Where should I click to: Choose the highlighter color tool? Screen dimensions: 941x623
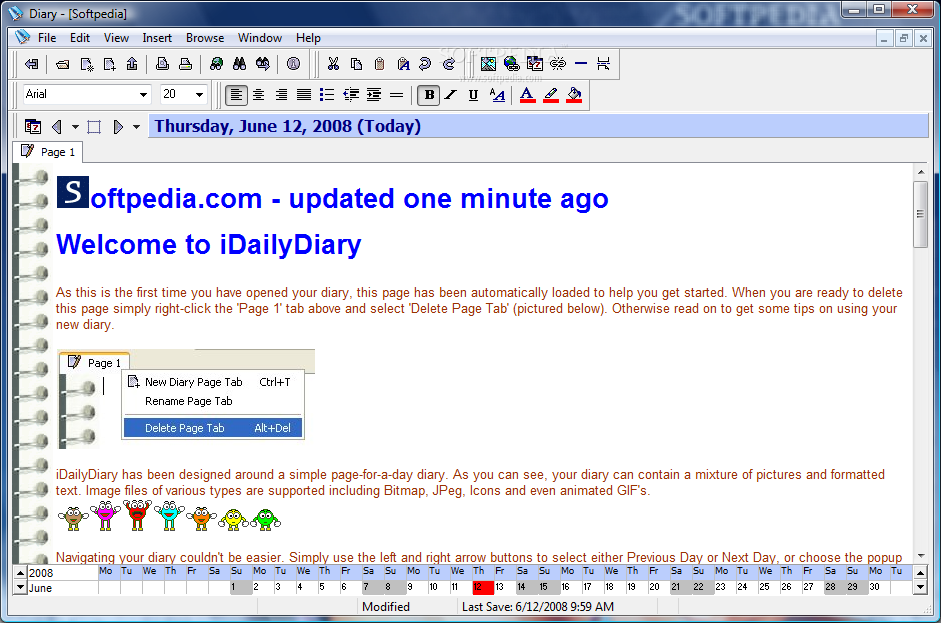(551, 95)
